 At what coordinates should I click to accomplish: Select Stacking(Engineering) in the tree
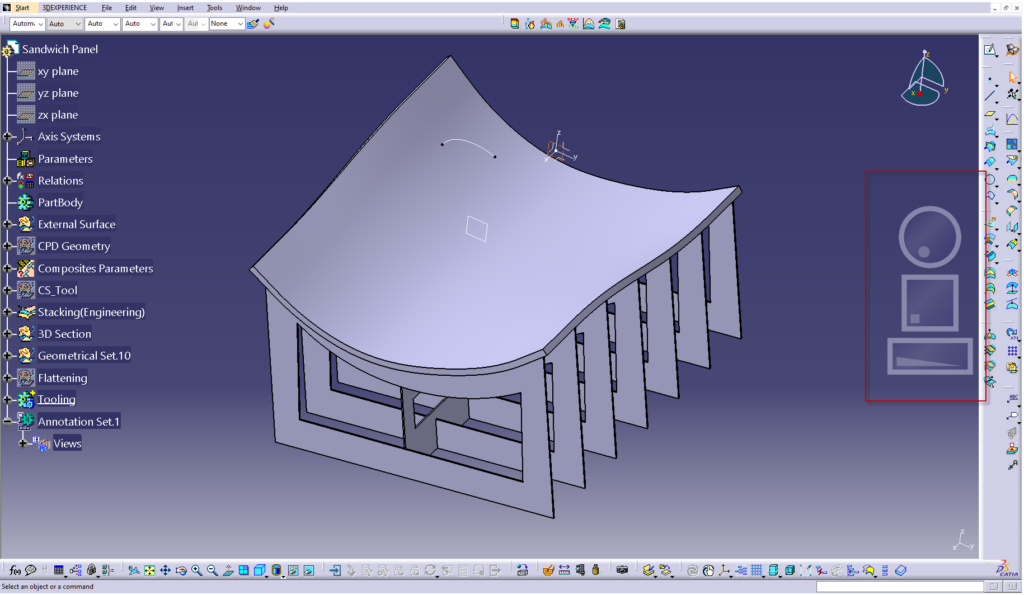pyautogui.click(x=91, y=312)
